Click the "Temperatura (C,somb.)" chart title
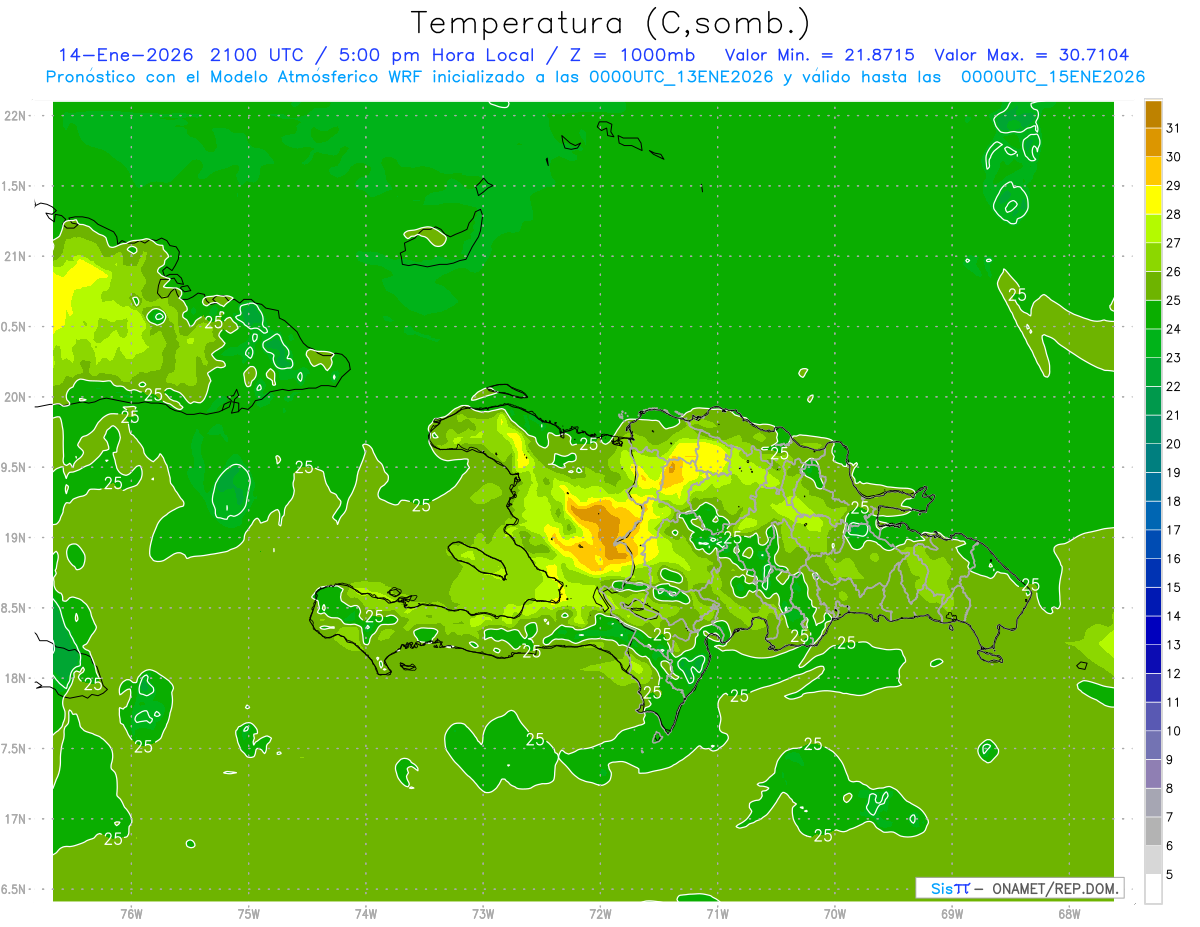The width and height of the screenshot is (1200, 927). pos(611,23)
